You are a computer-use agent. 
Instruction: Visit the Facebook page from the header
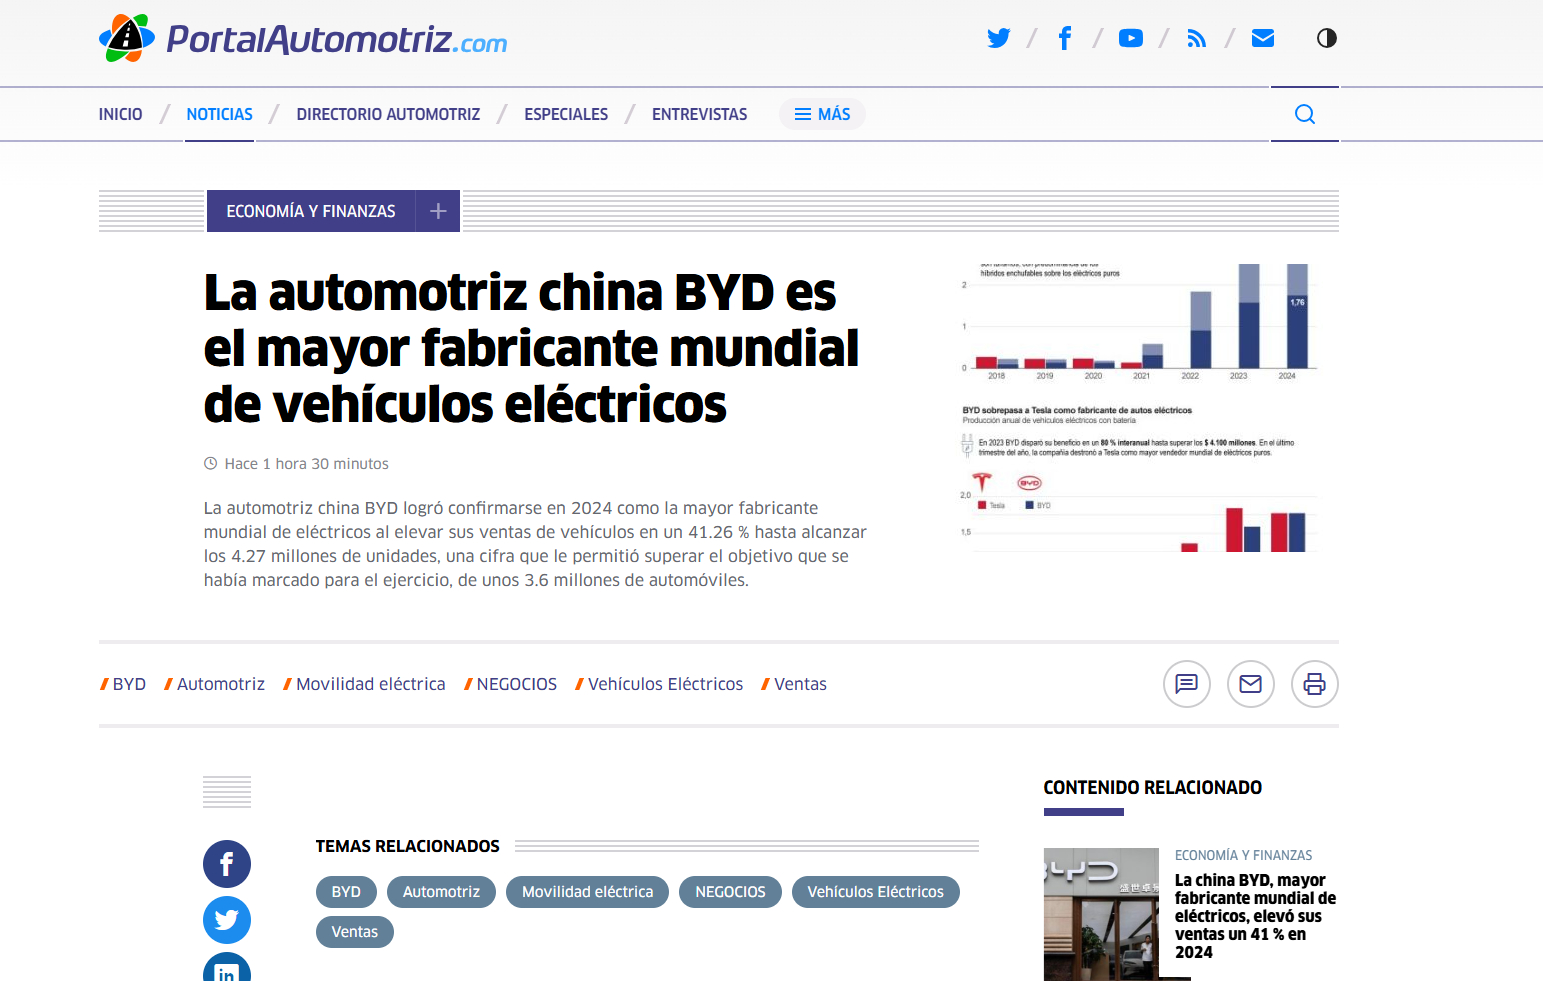(x=1065, y=39)
